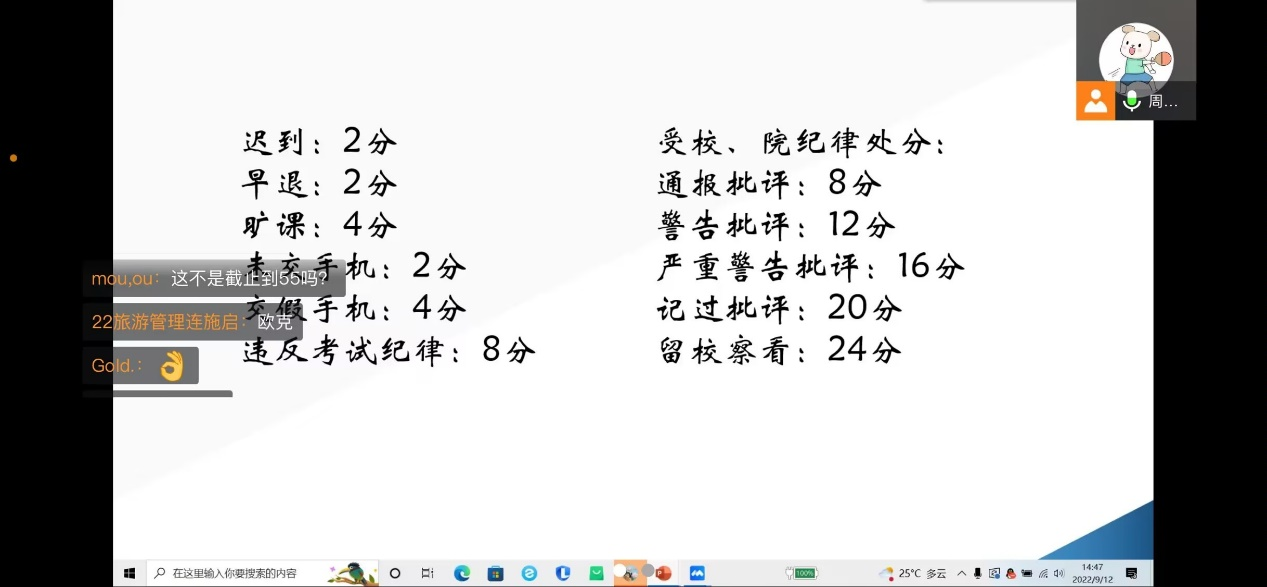Open the Windows Start menu

pyautogui.click(x=129, y=573)
